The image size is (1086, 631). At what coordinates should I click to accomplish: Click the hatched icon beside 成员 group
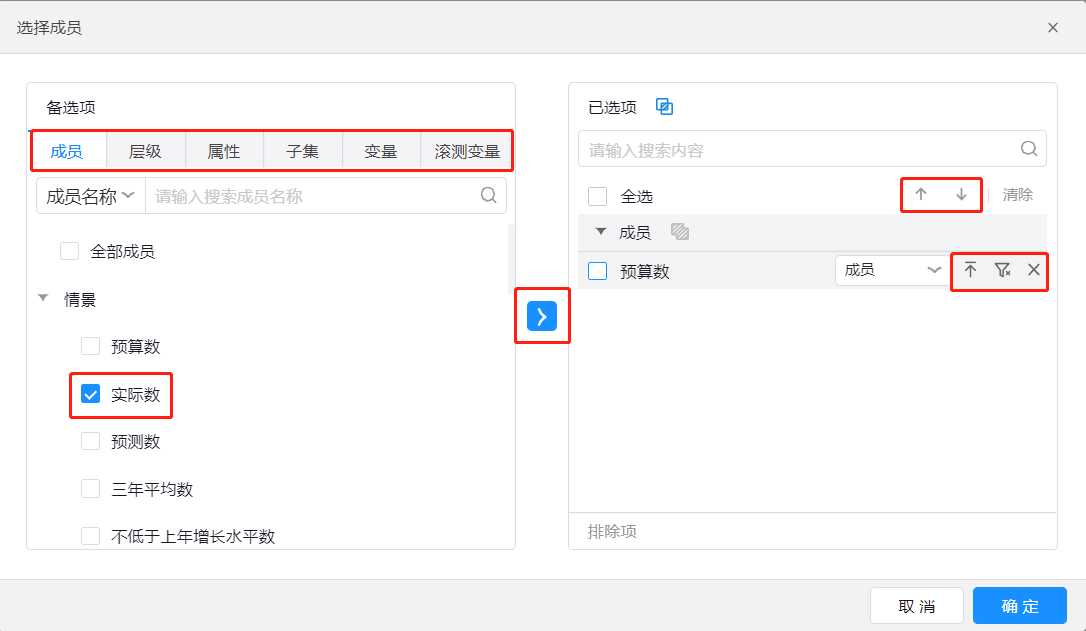click(680, 232)
